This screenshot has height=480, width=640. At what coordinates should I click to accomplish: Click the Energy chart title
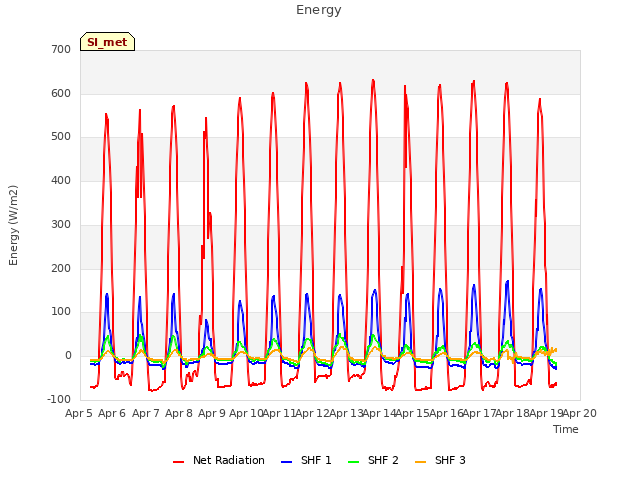point(319,10)
